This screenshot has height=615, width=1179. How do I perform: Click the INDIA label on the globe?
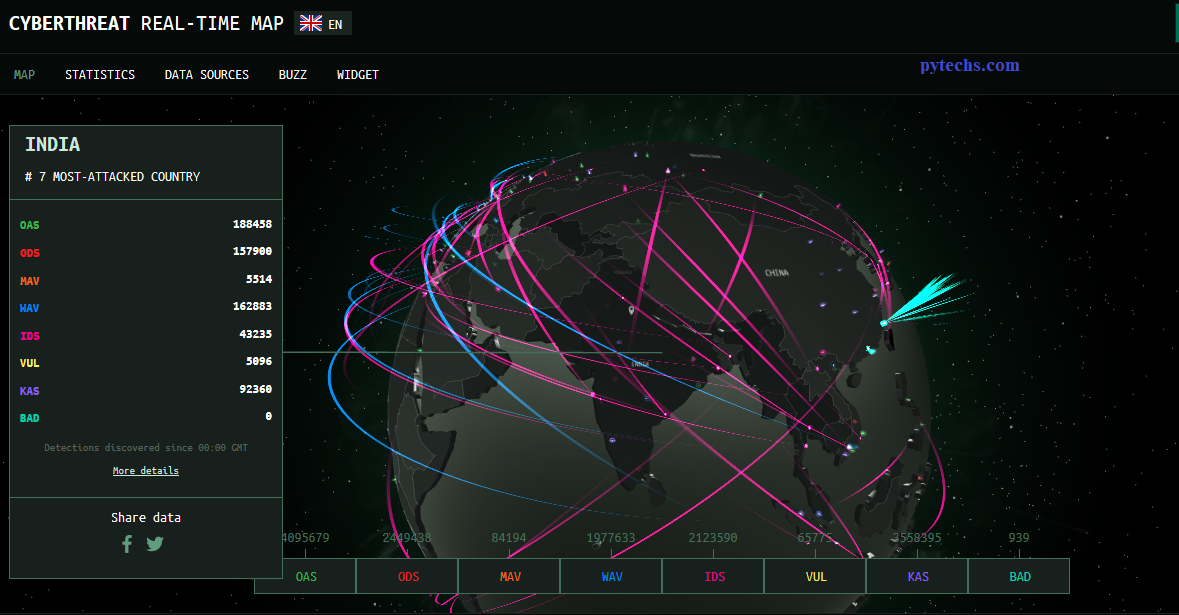pos(640,364)
